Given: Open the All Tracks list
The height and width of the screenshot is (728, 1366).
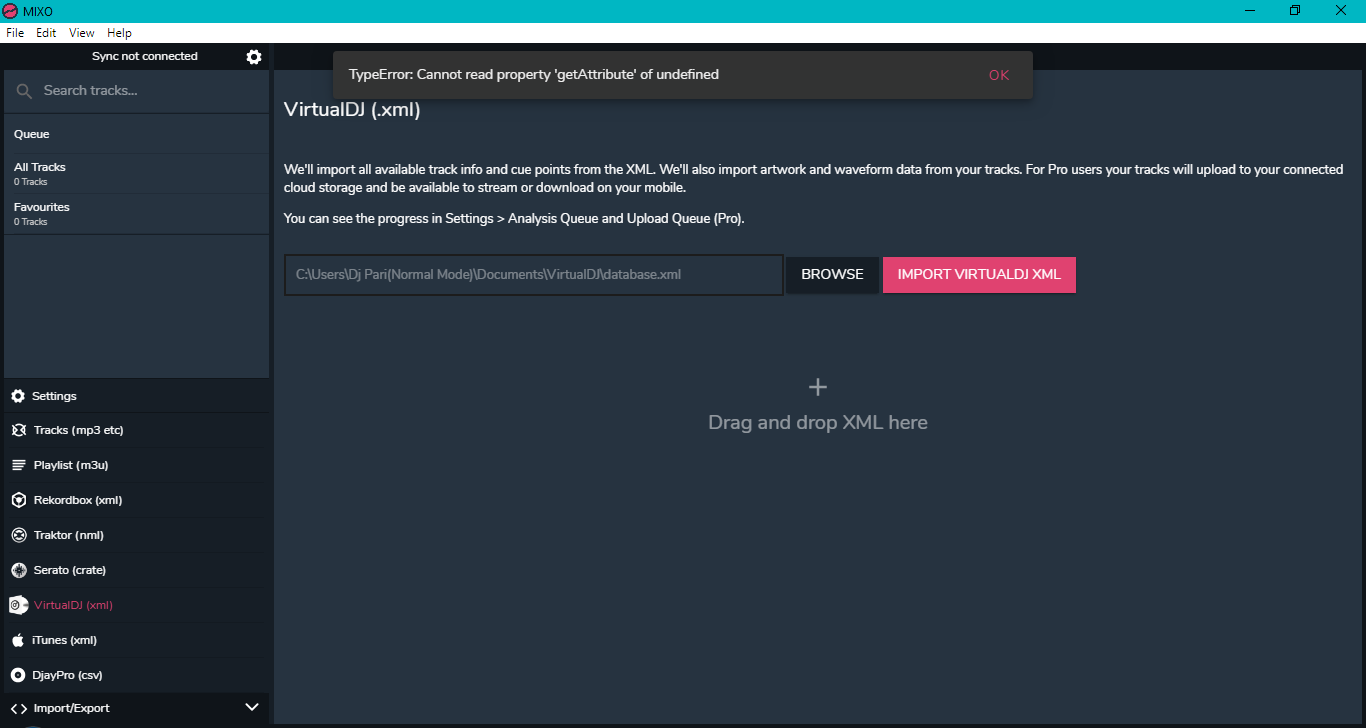Looking at the screenshot, I should pyautogui.click(x=136, y=173).
